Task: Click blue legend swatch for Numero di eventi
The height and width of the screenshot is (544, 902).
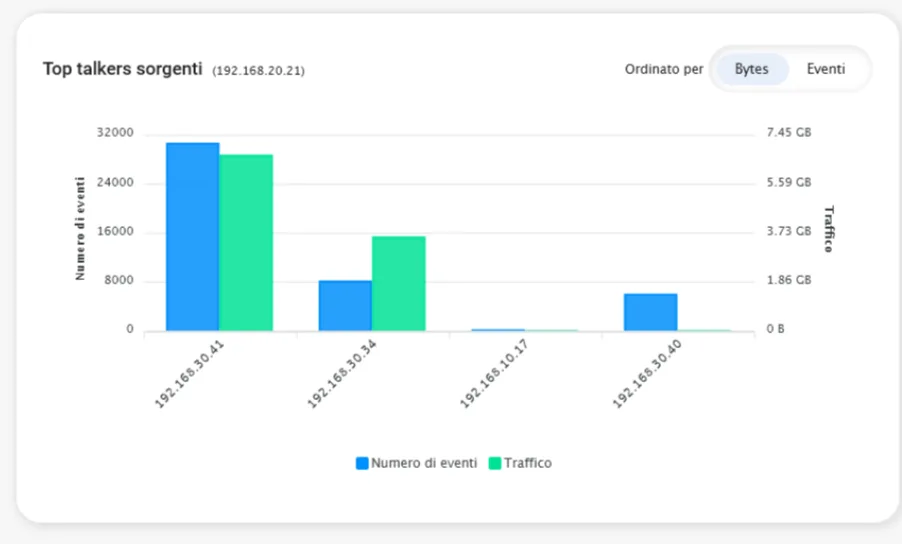Action: pyautogui.click(x=362, y=463)
